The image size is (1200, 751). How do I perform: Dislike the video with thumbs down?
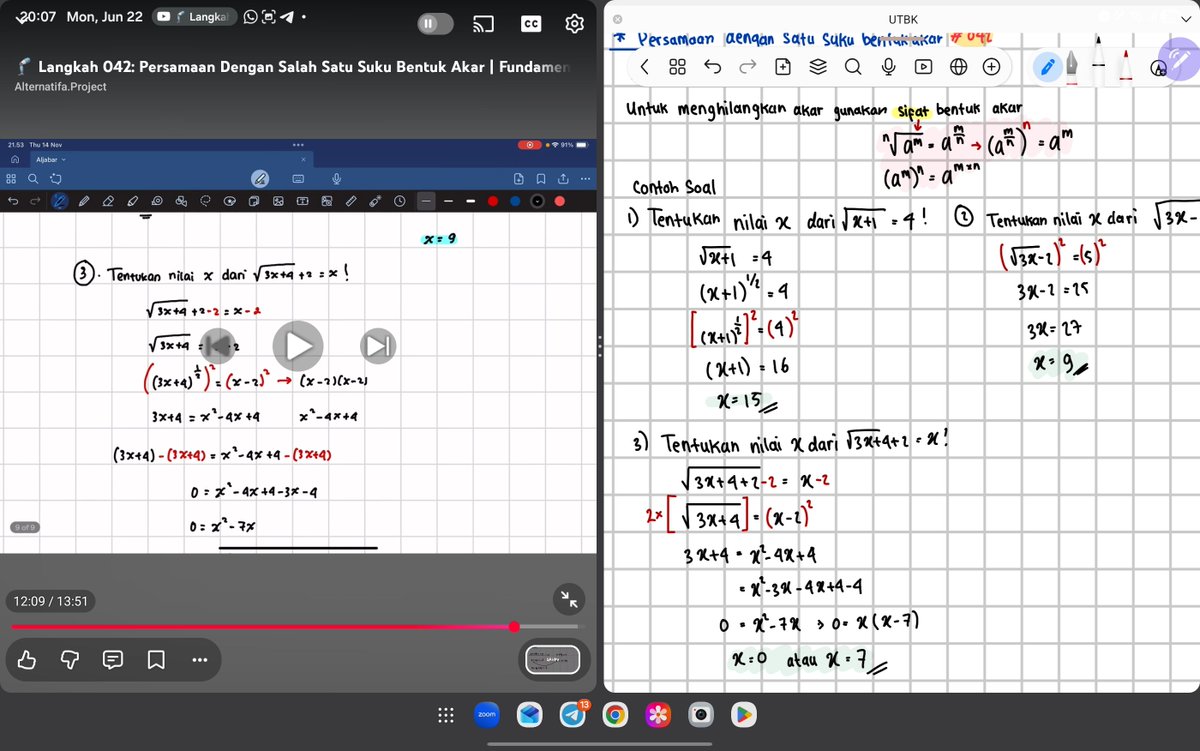[70, 659]
